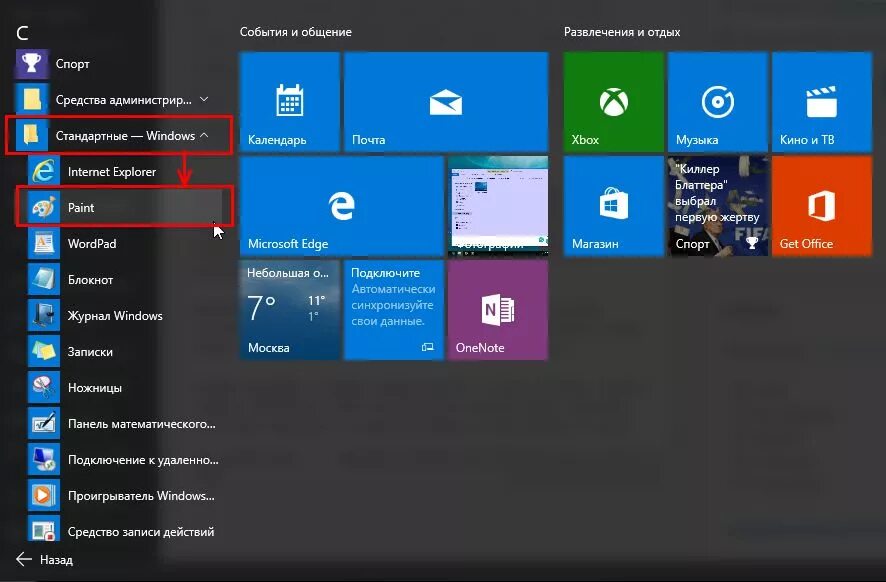Open the Подключите sync data tile
The image size is (886, 582).
coord(394,310)
